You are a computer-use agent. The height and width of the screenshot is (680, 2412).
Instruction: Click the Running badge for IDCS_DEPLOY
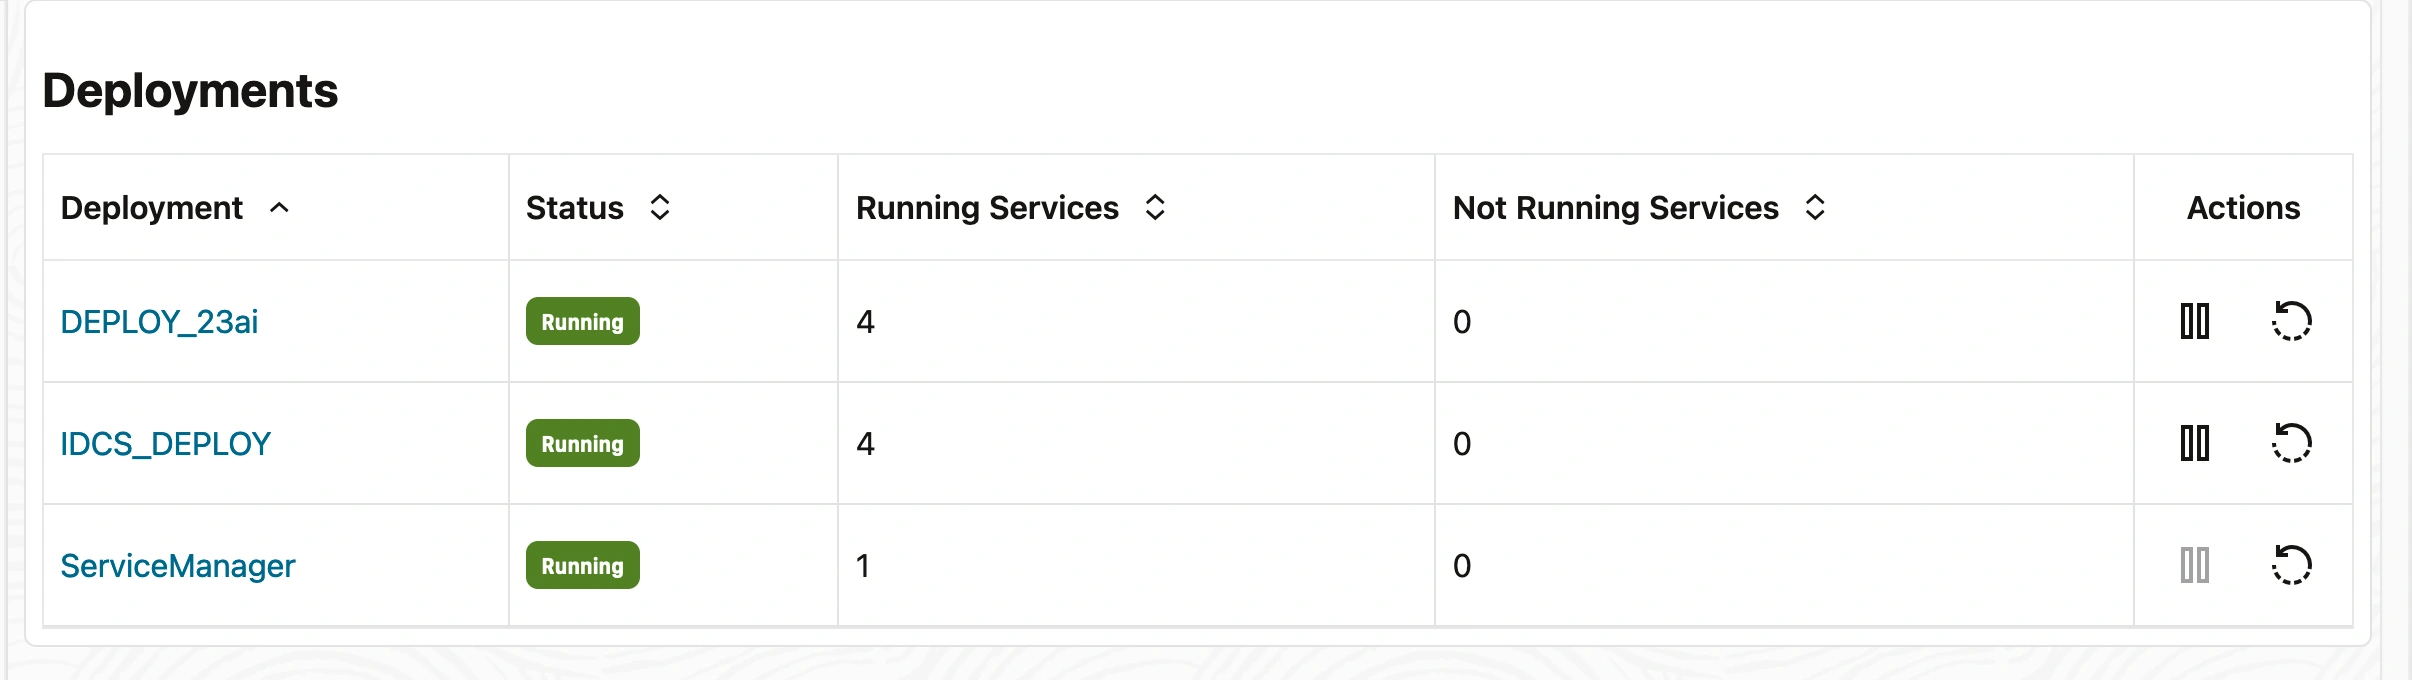582,443
